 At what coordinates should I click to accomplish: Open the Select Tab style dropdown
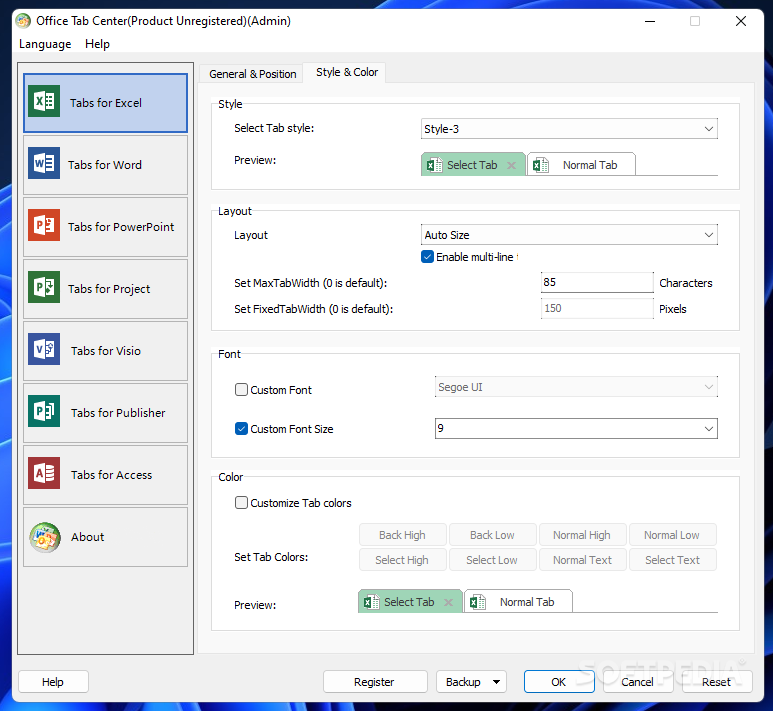tap(569, 129)
